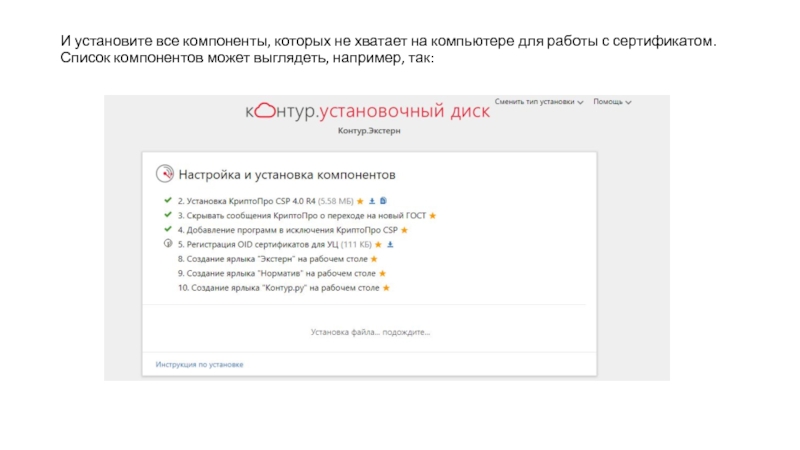Click "4. Добавление программ в исключения КриптоПро CSP"
Screen dimensions: 800x450
pyautogui.click(x=287, y=230)
